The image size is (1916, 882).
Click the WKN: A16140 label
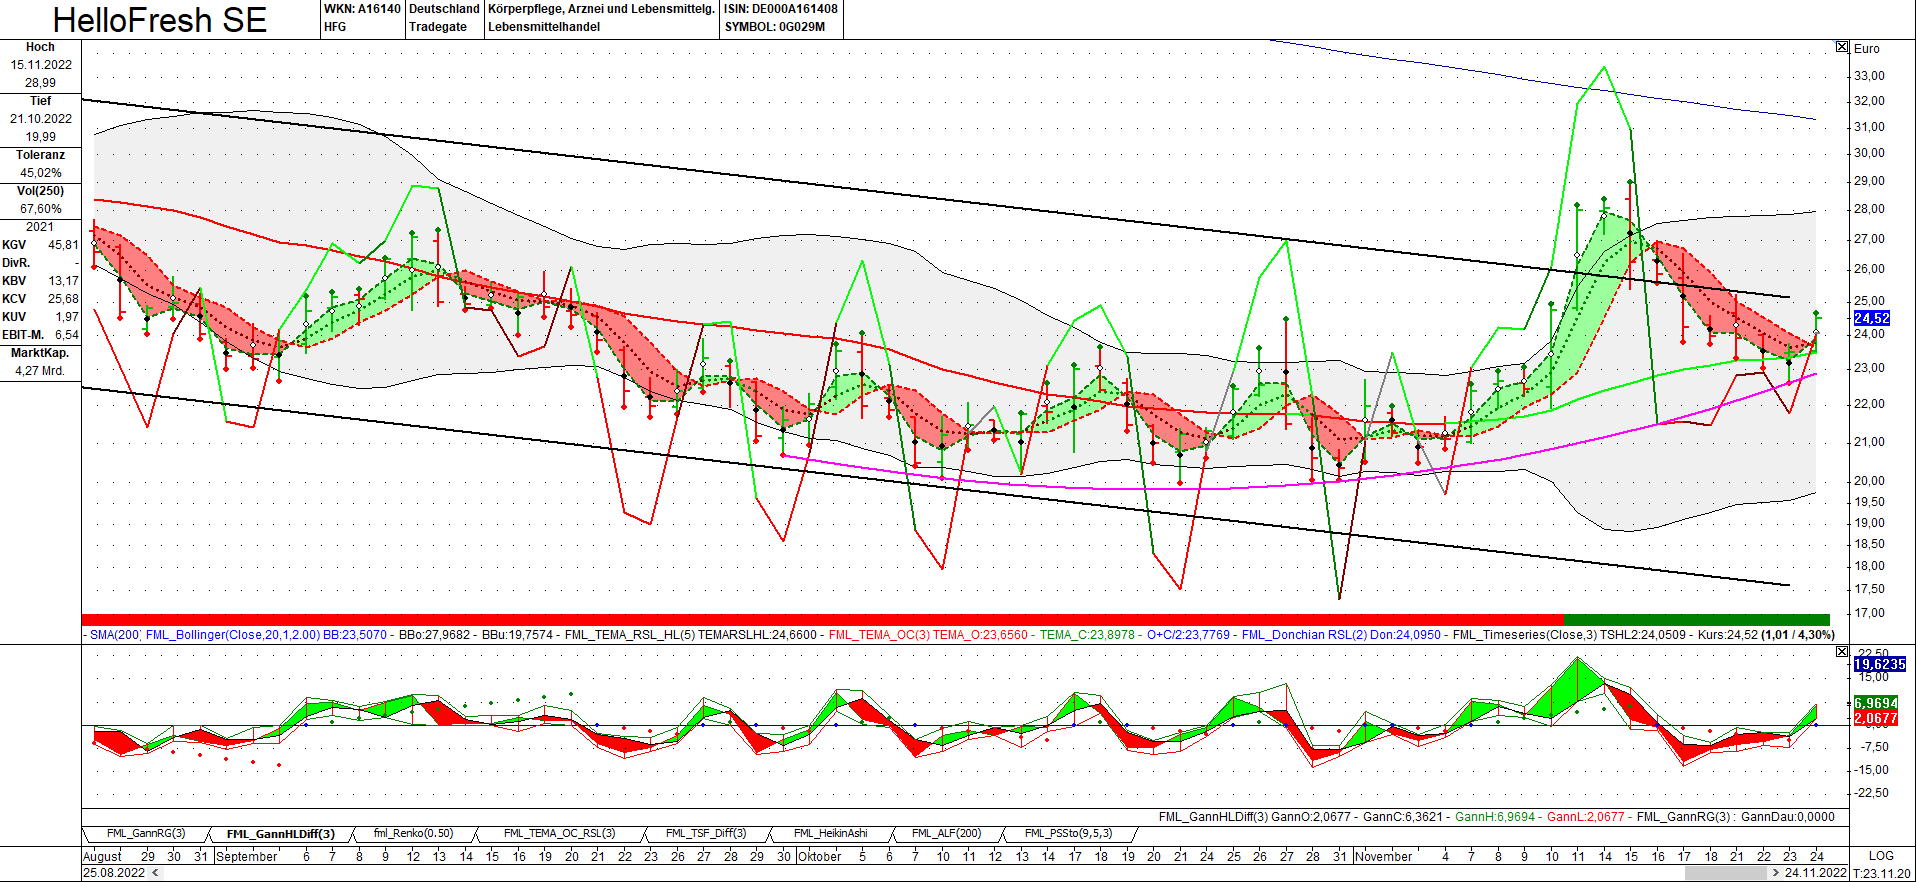[x=362, y=9]
